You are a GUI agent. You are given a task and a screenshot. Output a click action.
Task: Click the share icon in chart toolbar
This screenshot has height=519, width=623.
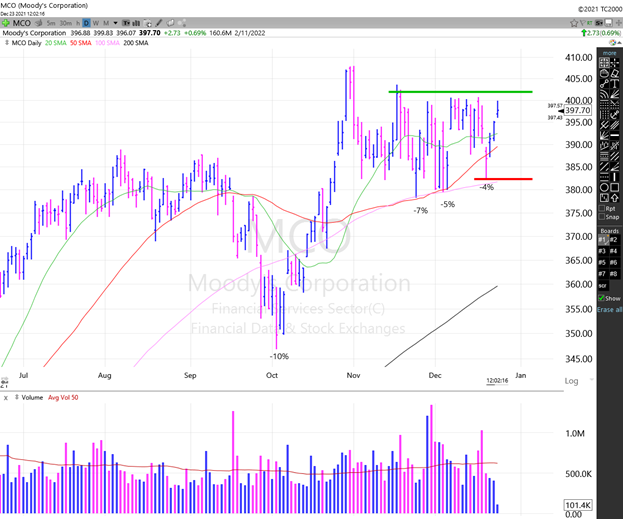coord(182,23)
